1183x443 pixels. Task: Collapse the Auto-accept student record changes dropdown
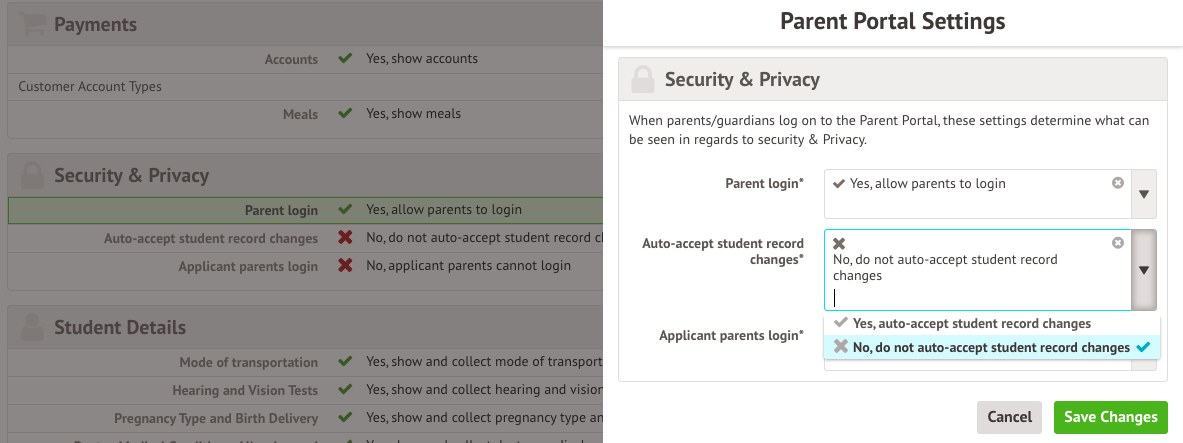pos(1144,270)
